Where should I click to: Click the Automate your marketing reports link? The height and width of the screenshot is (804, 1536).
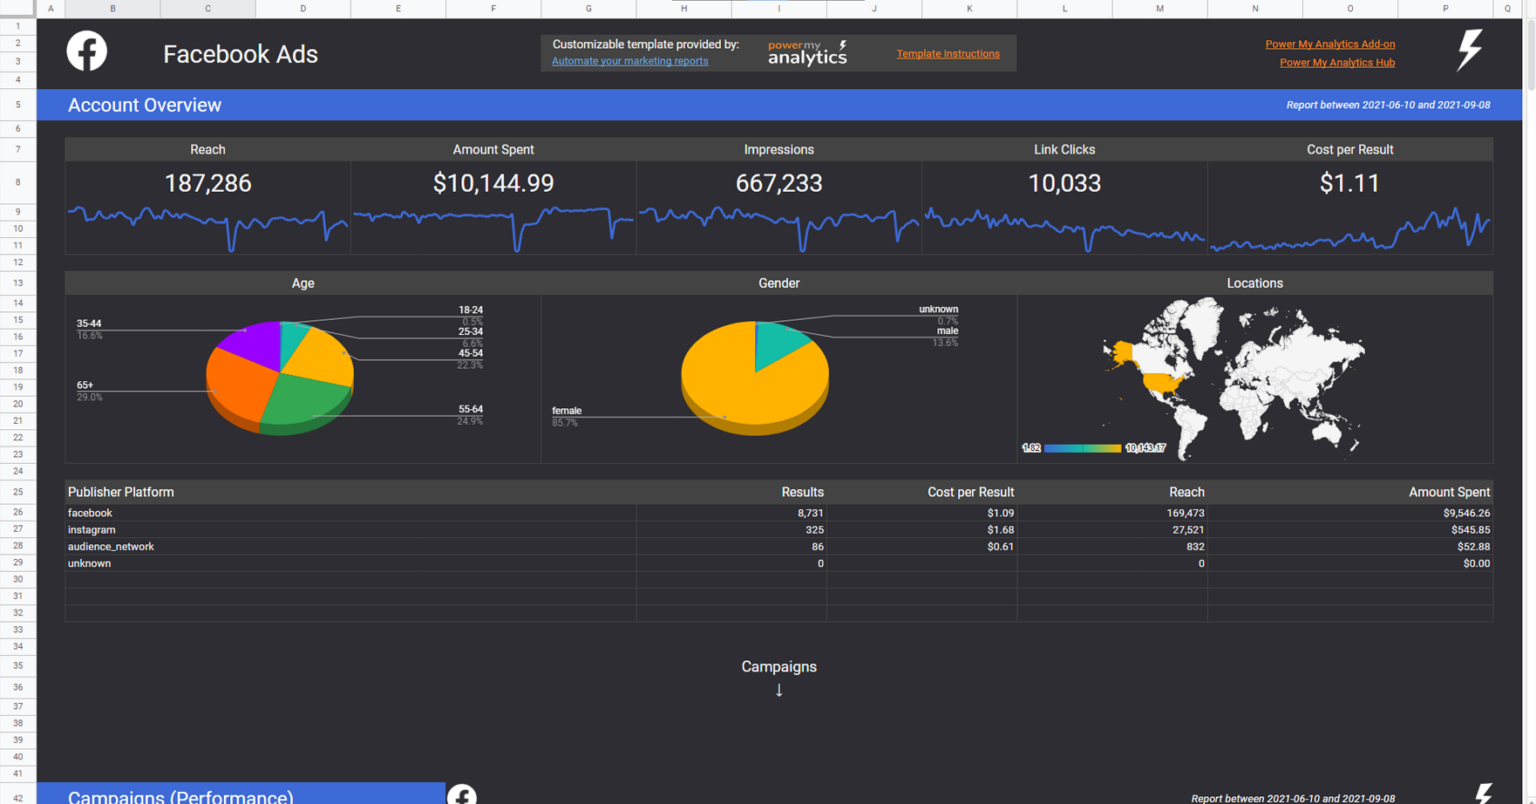click(629, 61)
